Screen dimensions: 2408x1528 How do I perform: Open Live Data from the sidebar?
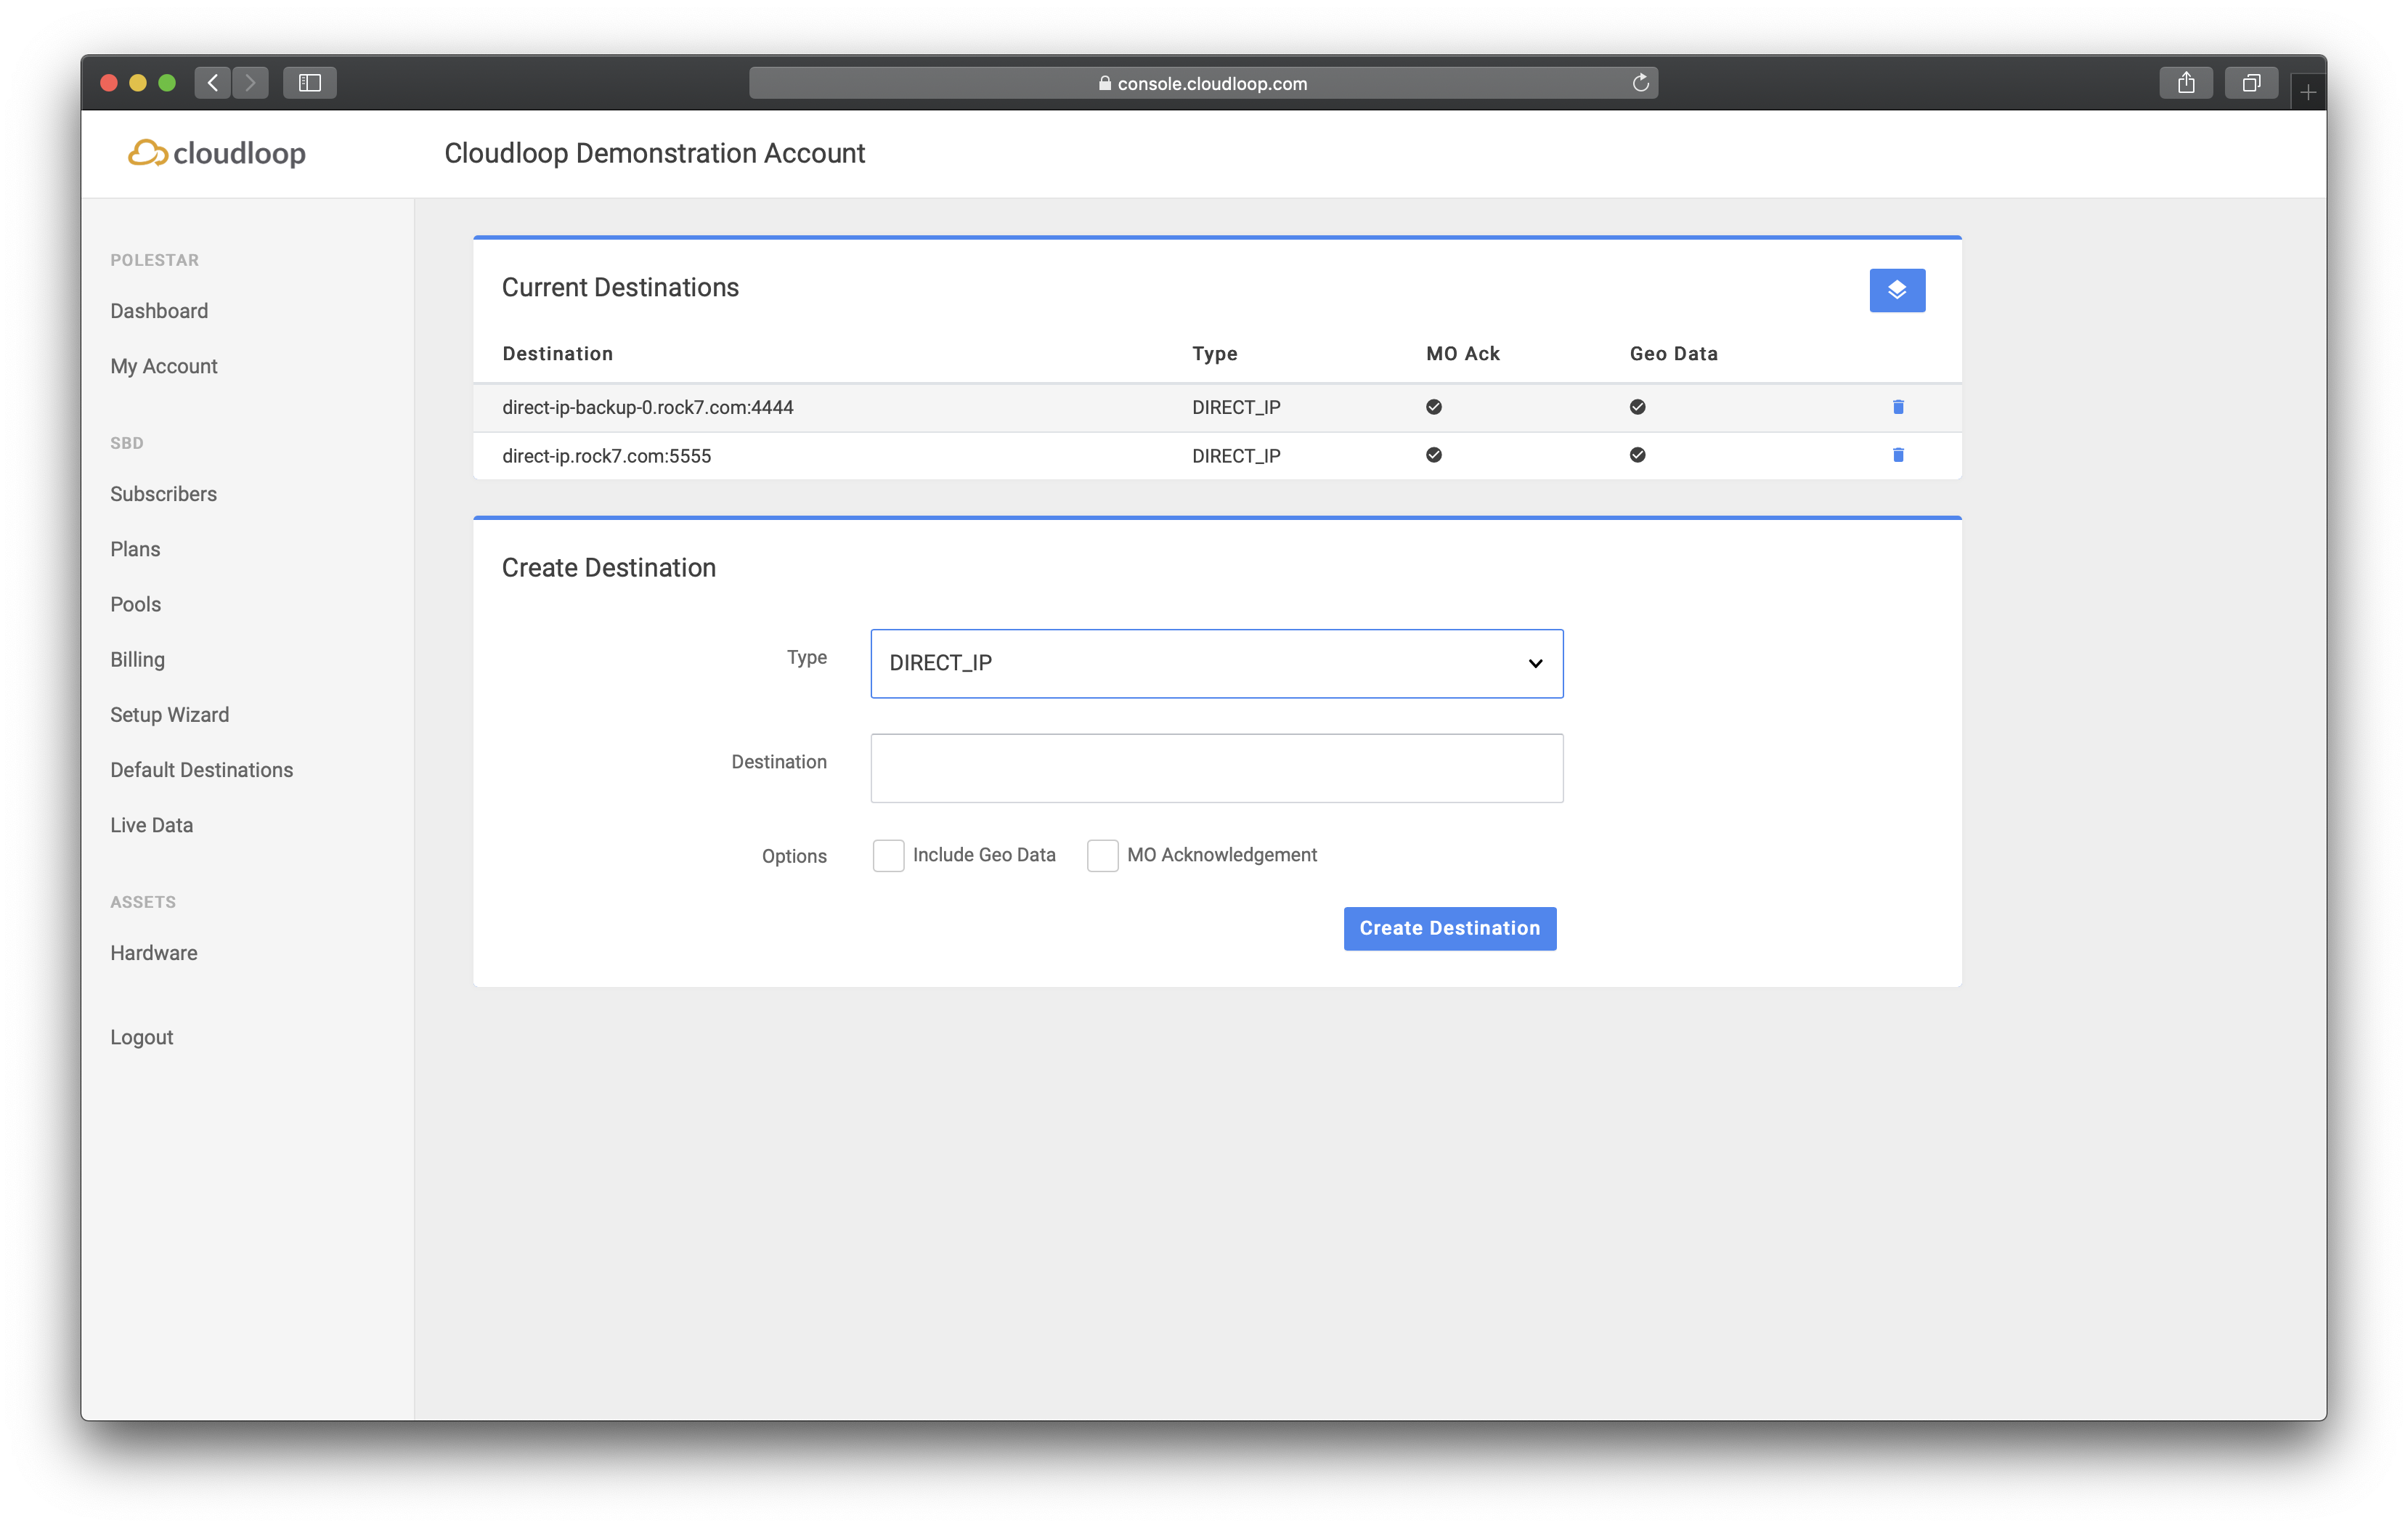tap(151, 825)
